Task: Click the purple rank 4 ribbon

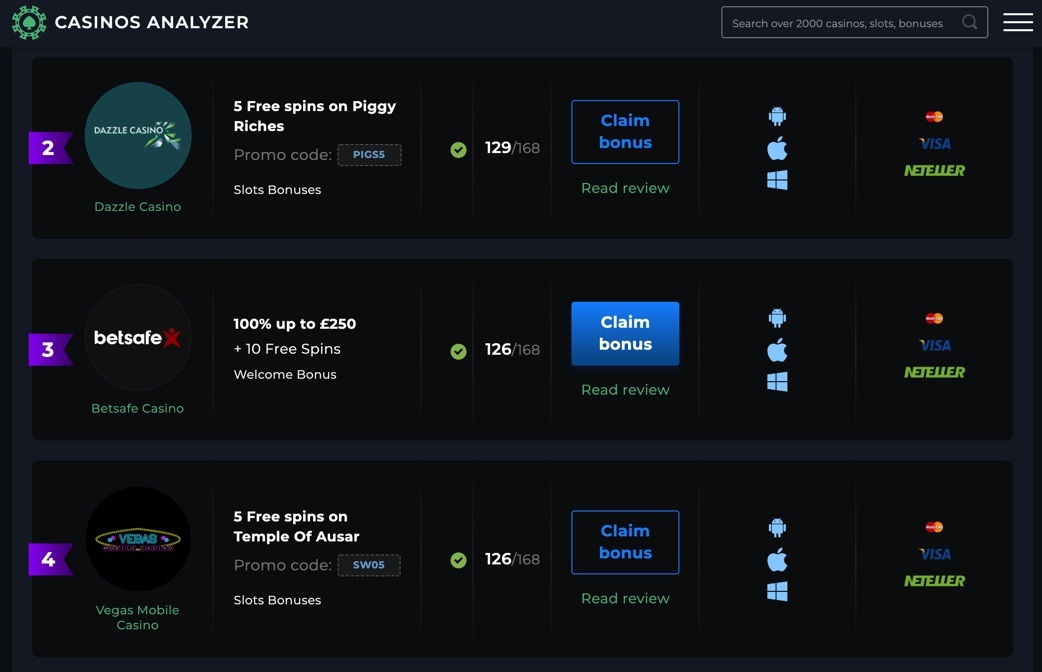Action: coord(51,559)
